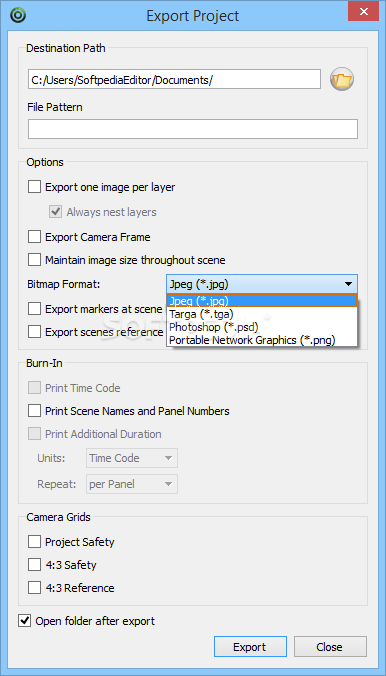Close the Export Project dialog window
The image size is (386, 676).
tap(364, 12)
